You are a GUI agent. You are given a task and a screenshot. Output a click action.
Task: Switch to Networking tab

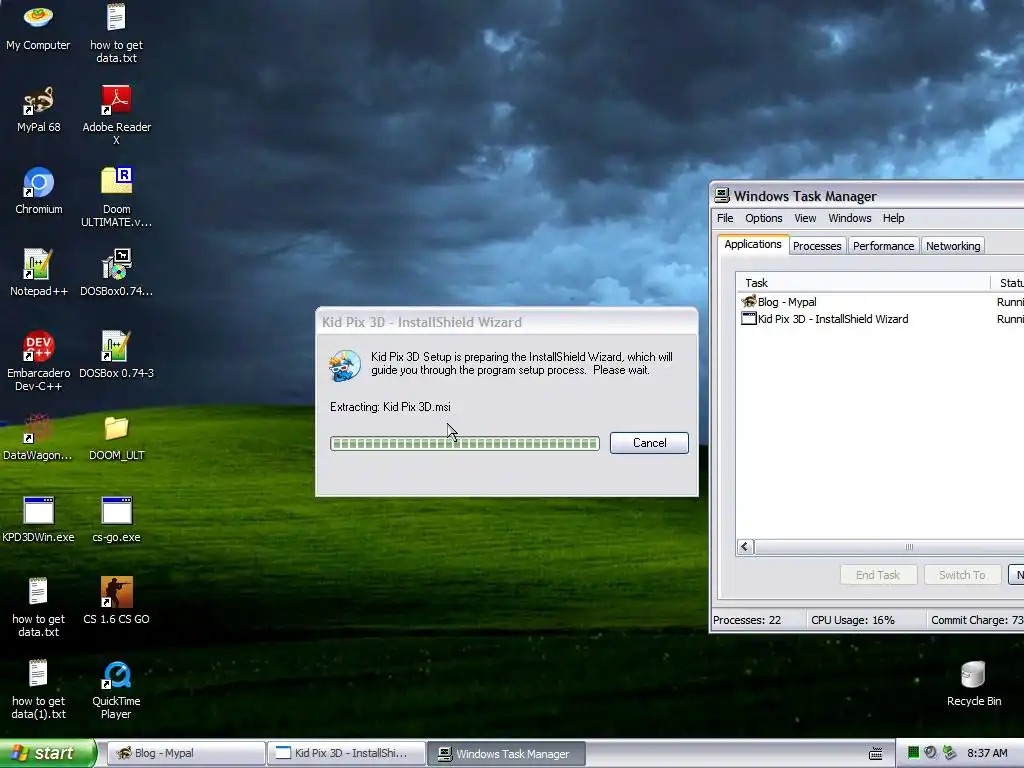[x=953, y=246]
